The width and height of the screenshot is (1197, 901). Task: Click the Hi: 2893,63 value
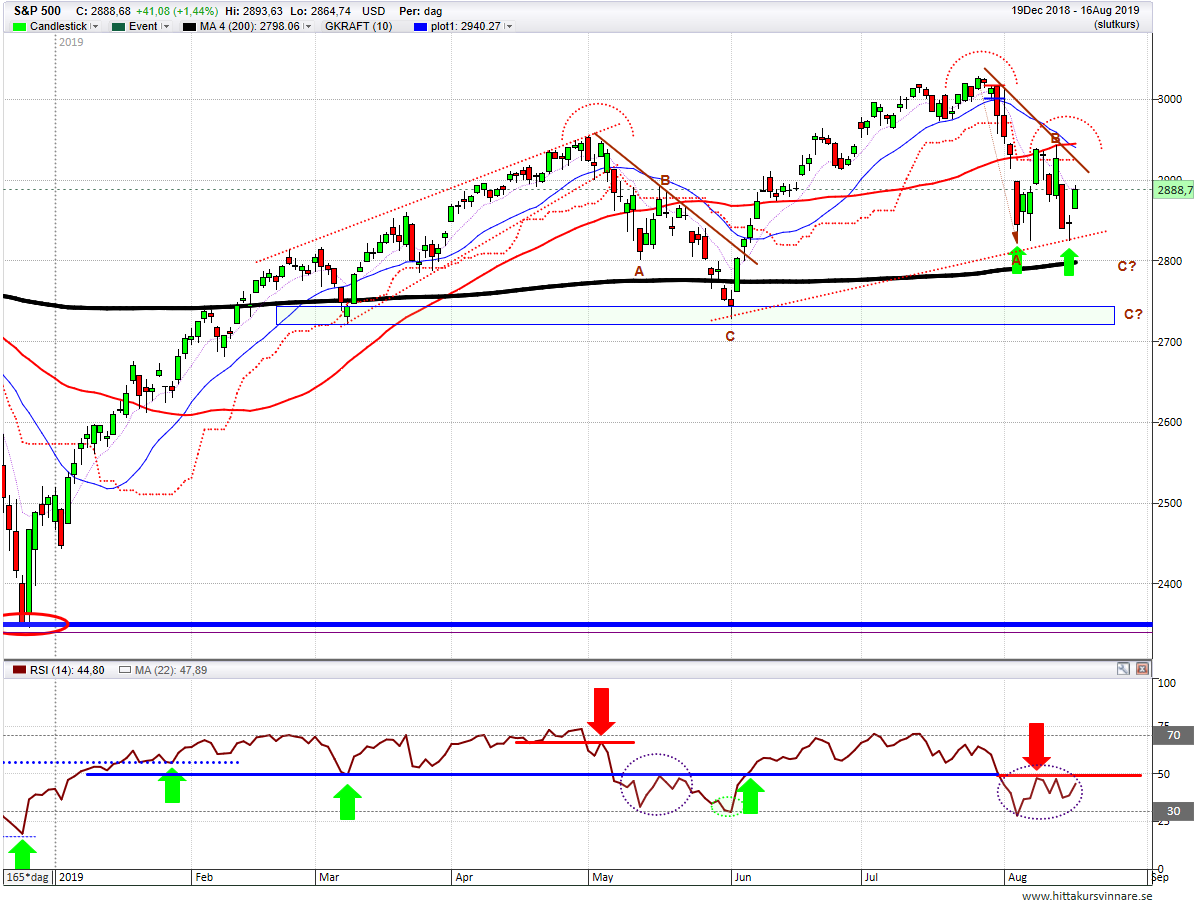[x=253, y=11]
